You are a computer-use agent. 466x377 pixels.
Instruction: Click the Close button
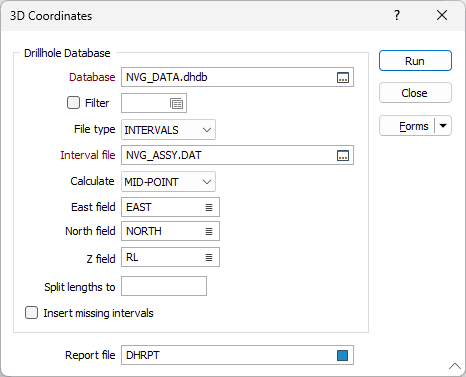click(415, 93)
